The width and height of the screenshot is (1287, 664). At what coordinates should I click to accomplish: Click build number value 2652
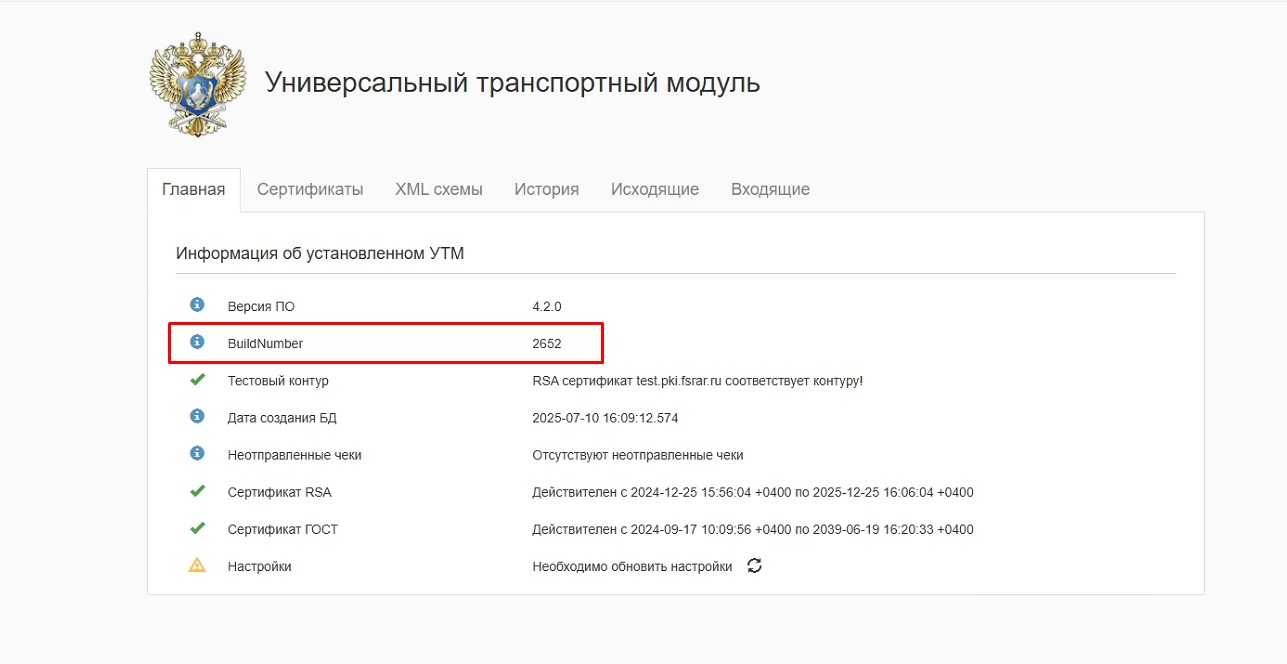(x=547, y=343)
